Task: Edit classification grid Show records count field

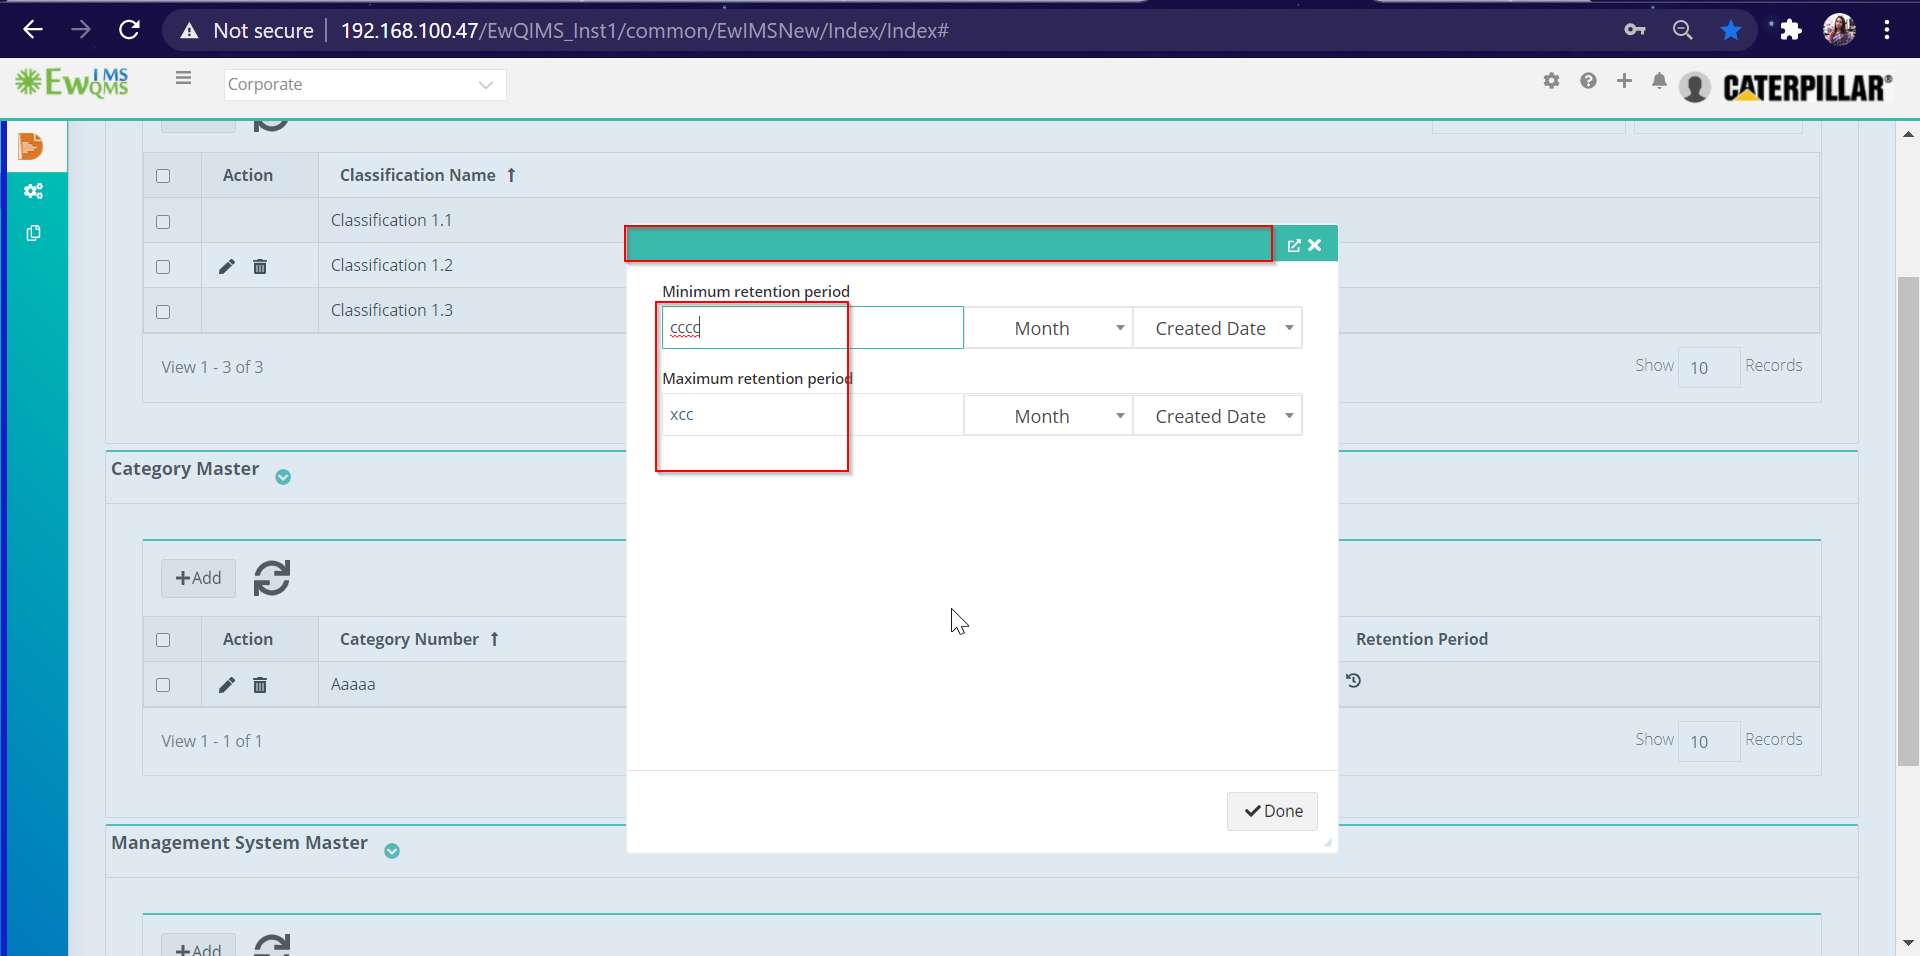Action: (x=1708, y=367)
